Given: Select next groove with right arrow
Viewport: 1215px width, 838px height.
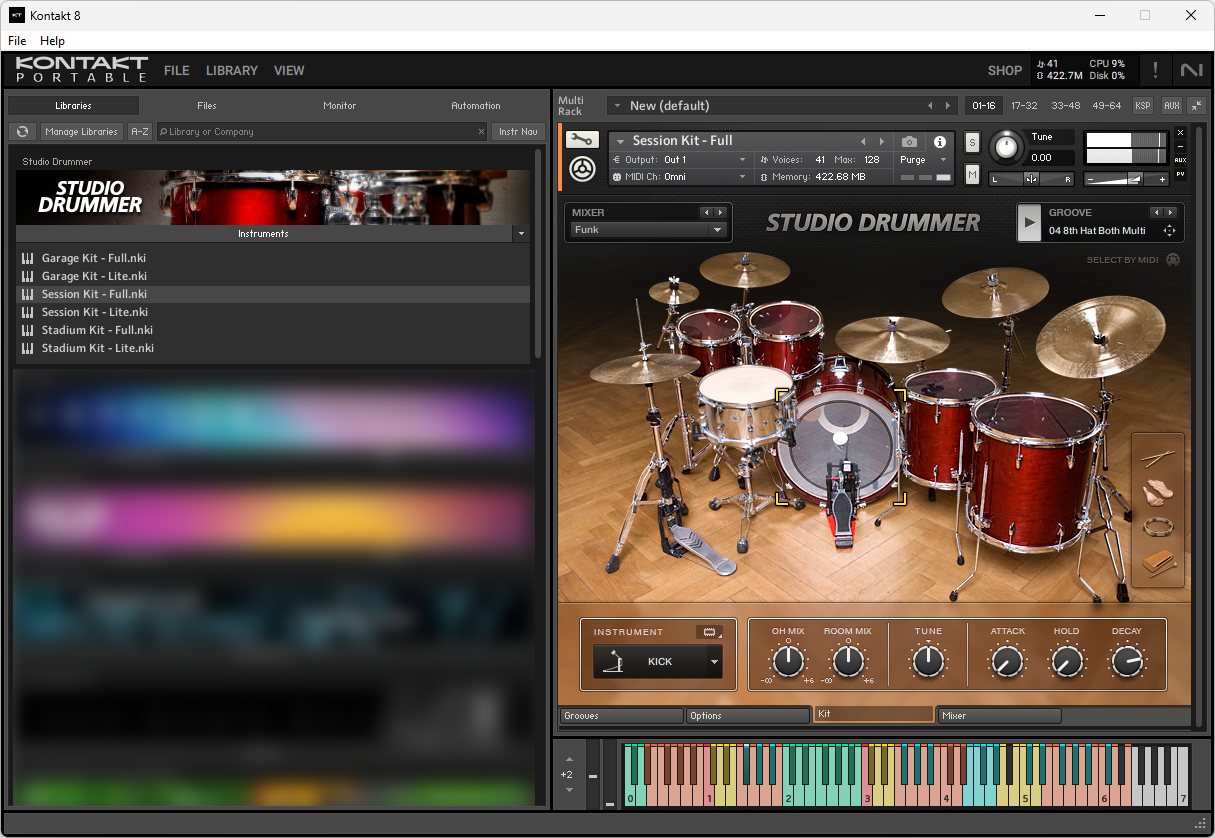Looking at the screenshot, I should pos(1169,212).
